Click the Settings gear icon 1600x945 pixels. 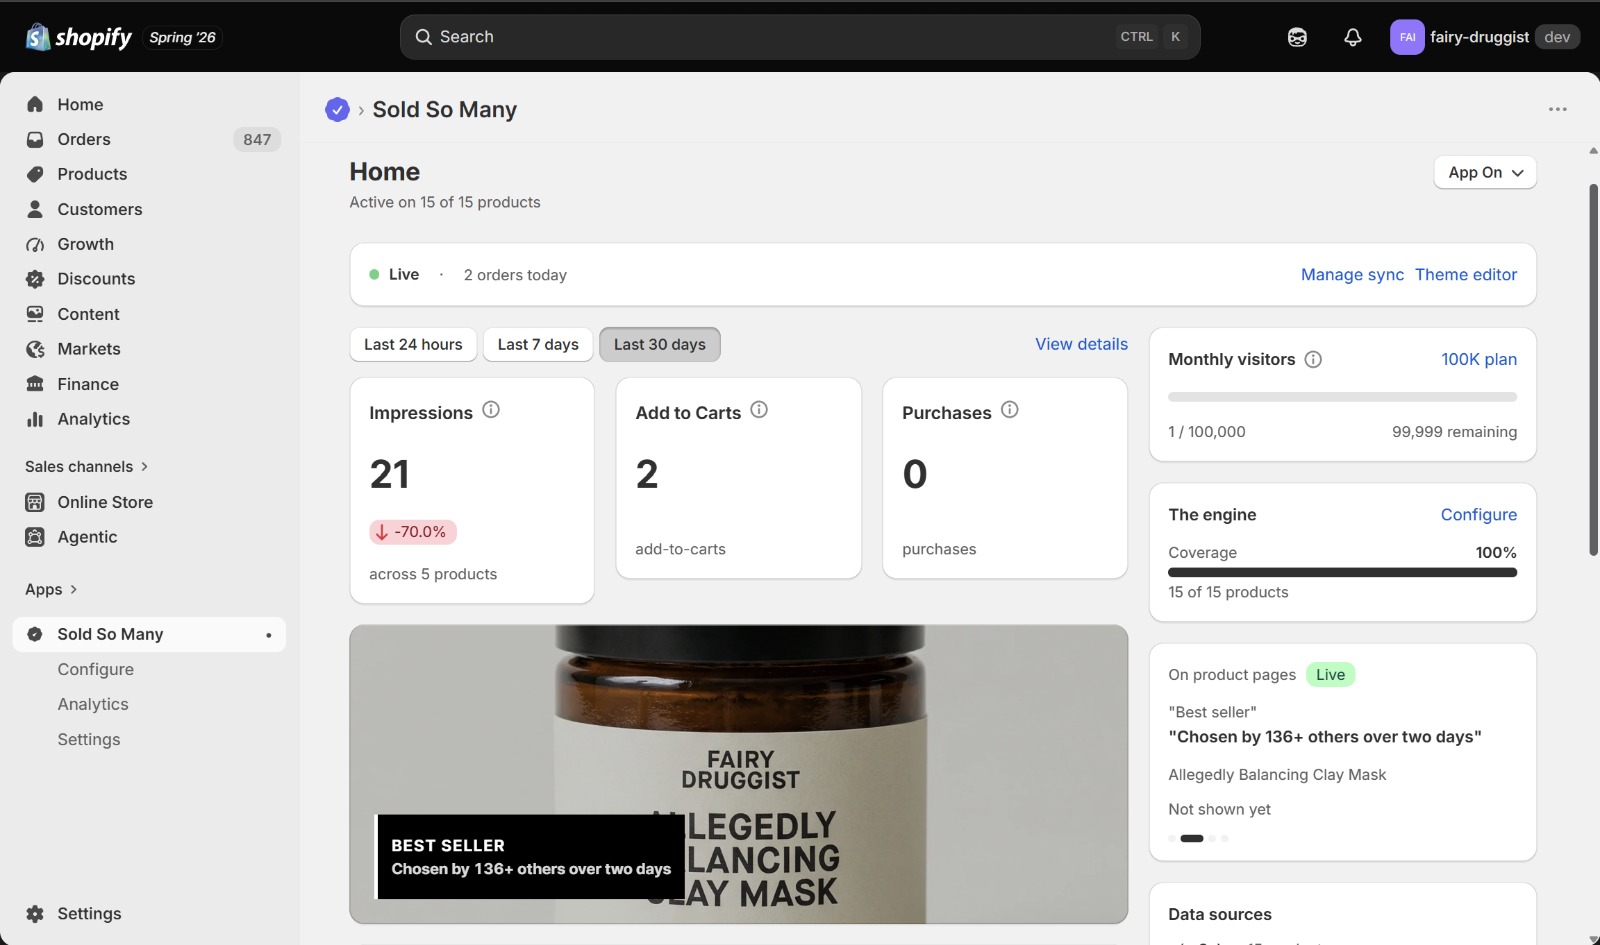[35, 914]
